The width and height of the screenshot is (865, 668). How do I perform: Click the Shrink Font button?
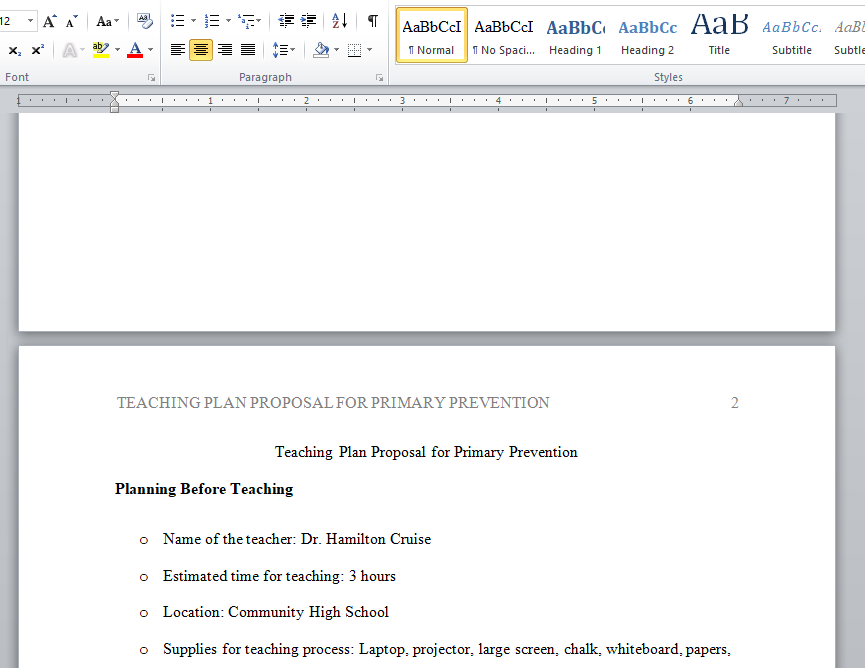[x=71, y=22]
